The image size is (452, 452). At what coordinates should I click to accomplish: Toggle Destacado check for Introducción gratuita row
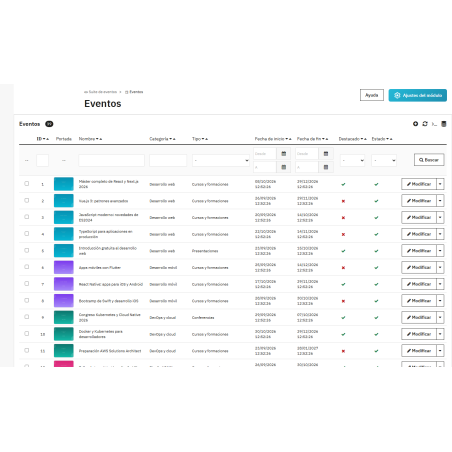(343, 251)
